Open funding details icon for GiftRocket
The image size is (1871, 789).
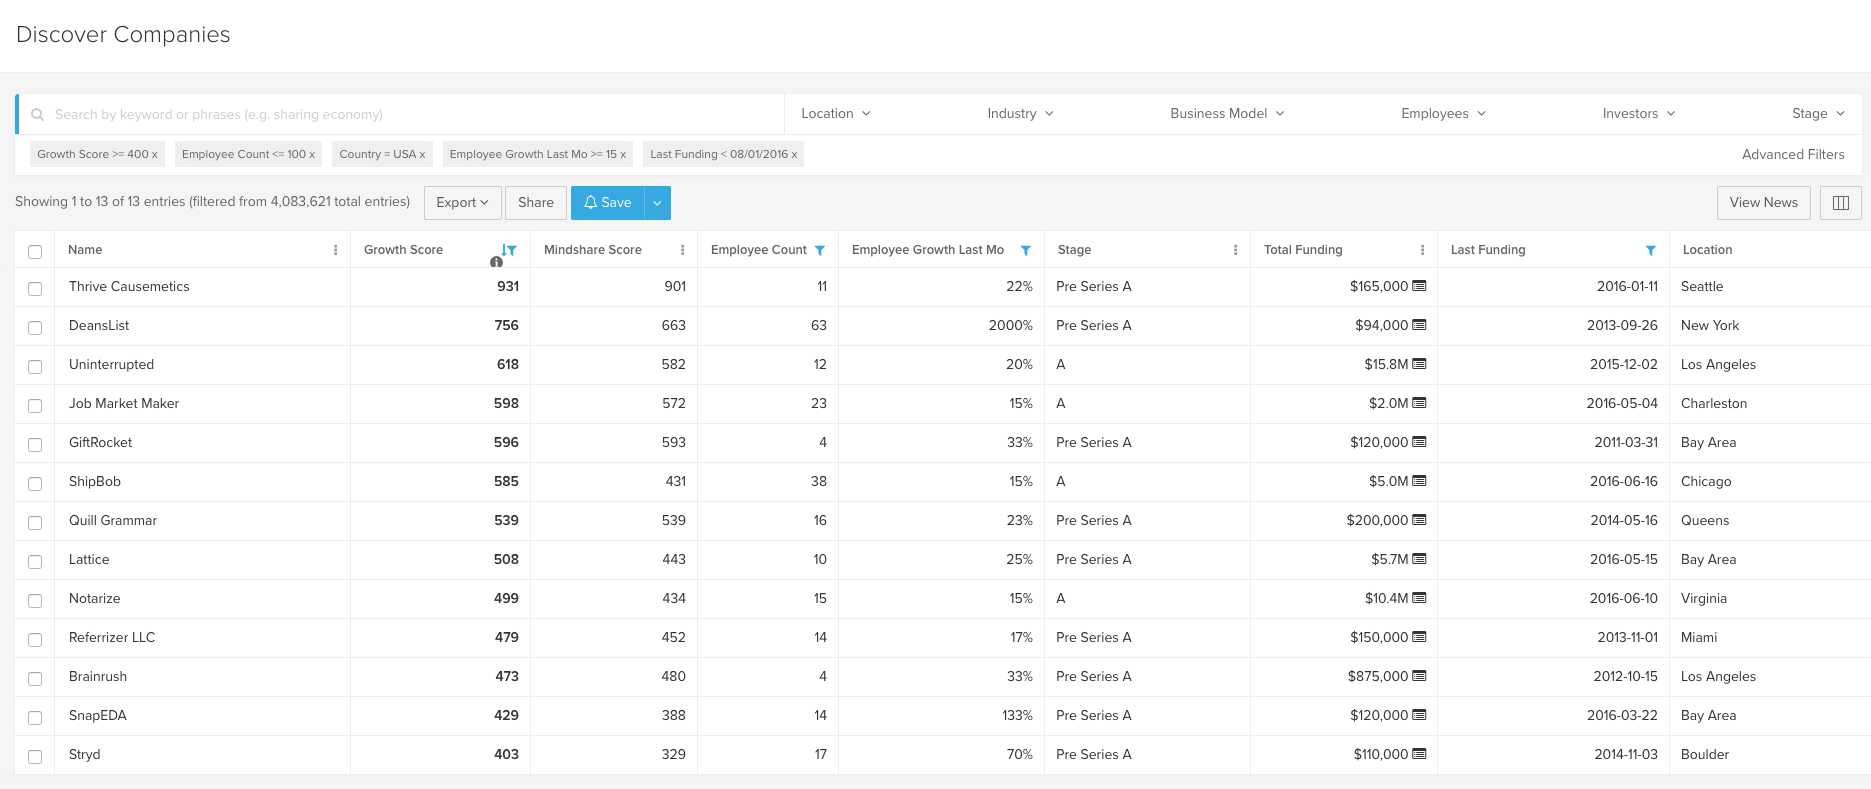pyautogui.click(x=1419, y=442)
